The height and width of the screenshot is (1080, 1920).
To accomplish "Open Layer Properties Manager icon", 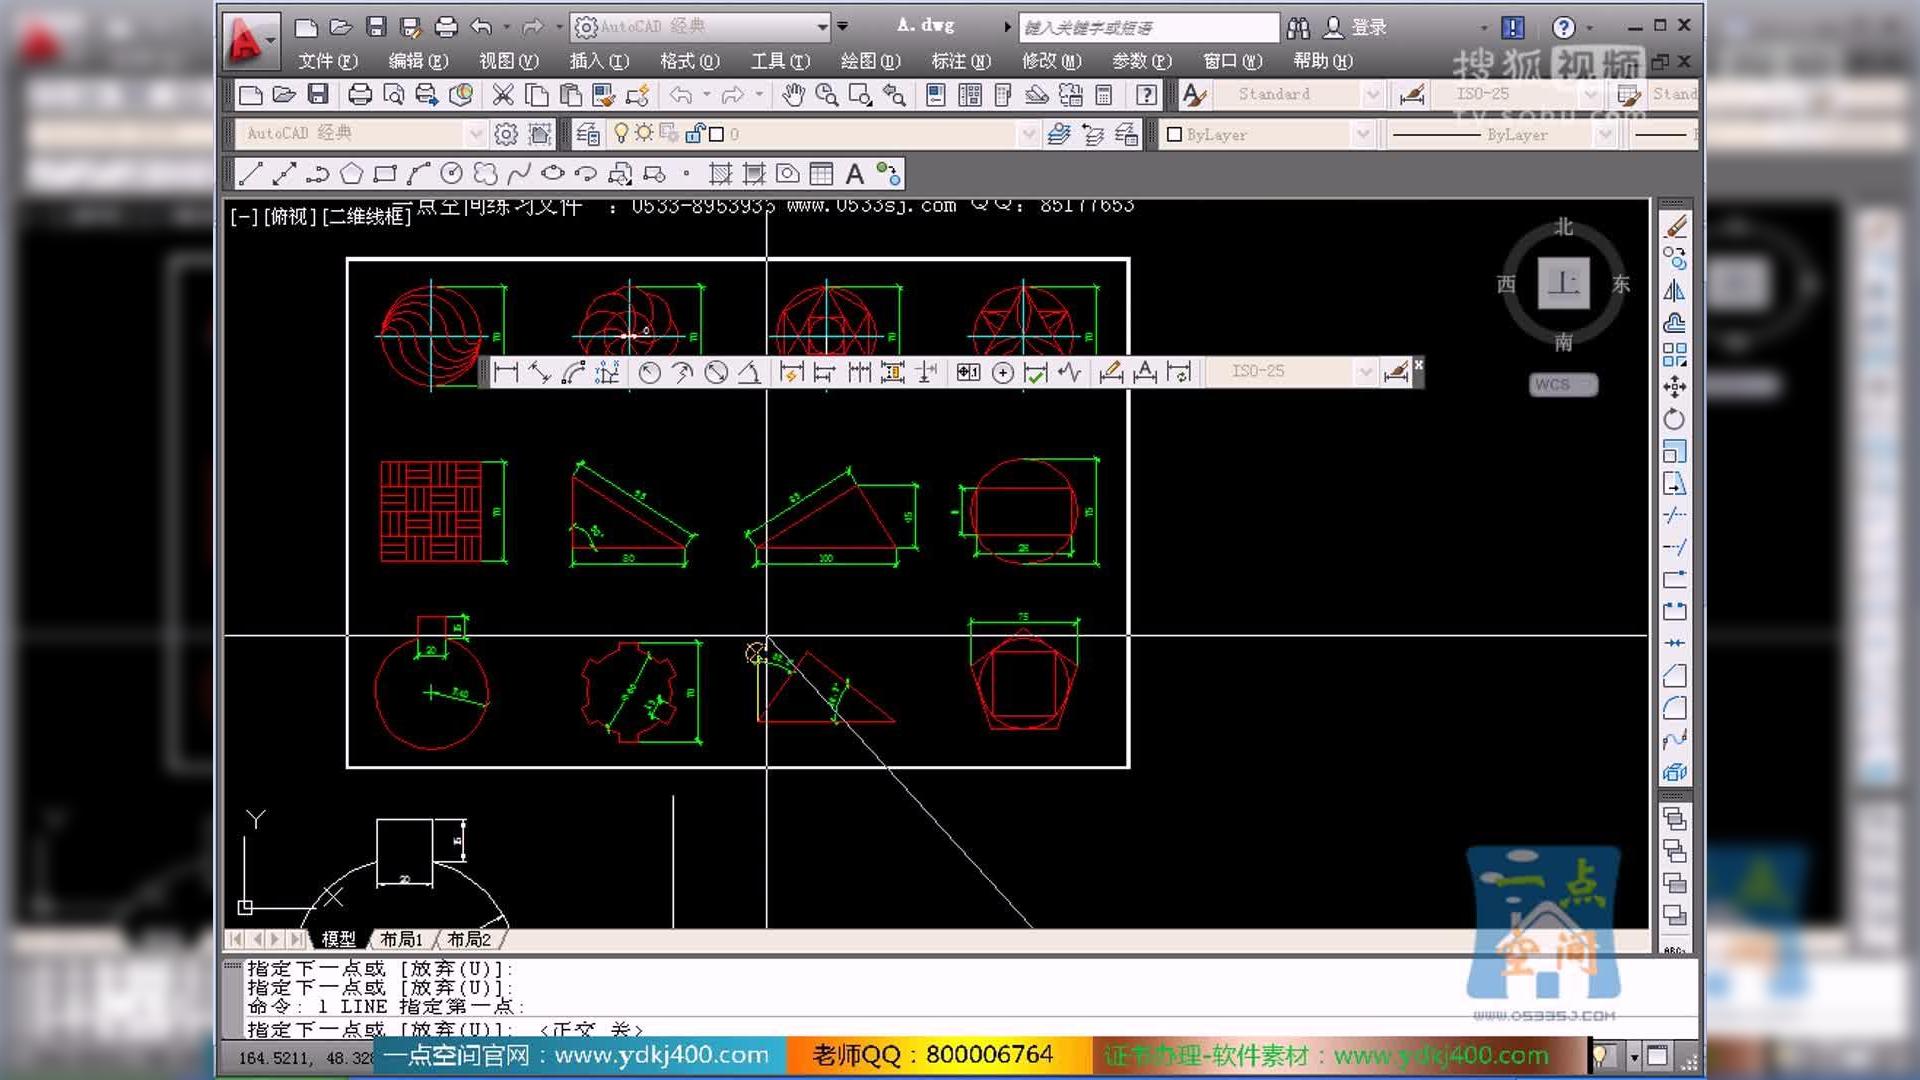I will pyautogui.click(x=588, y=134).
